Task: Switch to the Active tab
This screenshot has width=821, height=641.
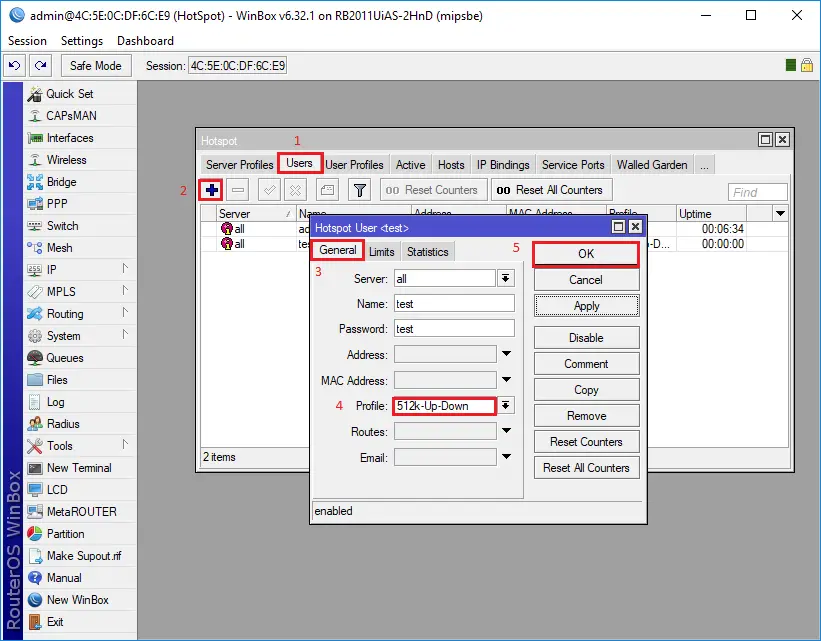Action: pyautogui.click(x=410, y=165)
